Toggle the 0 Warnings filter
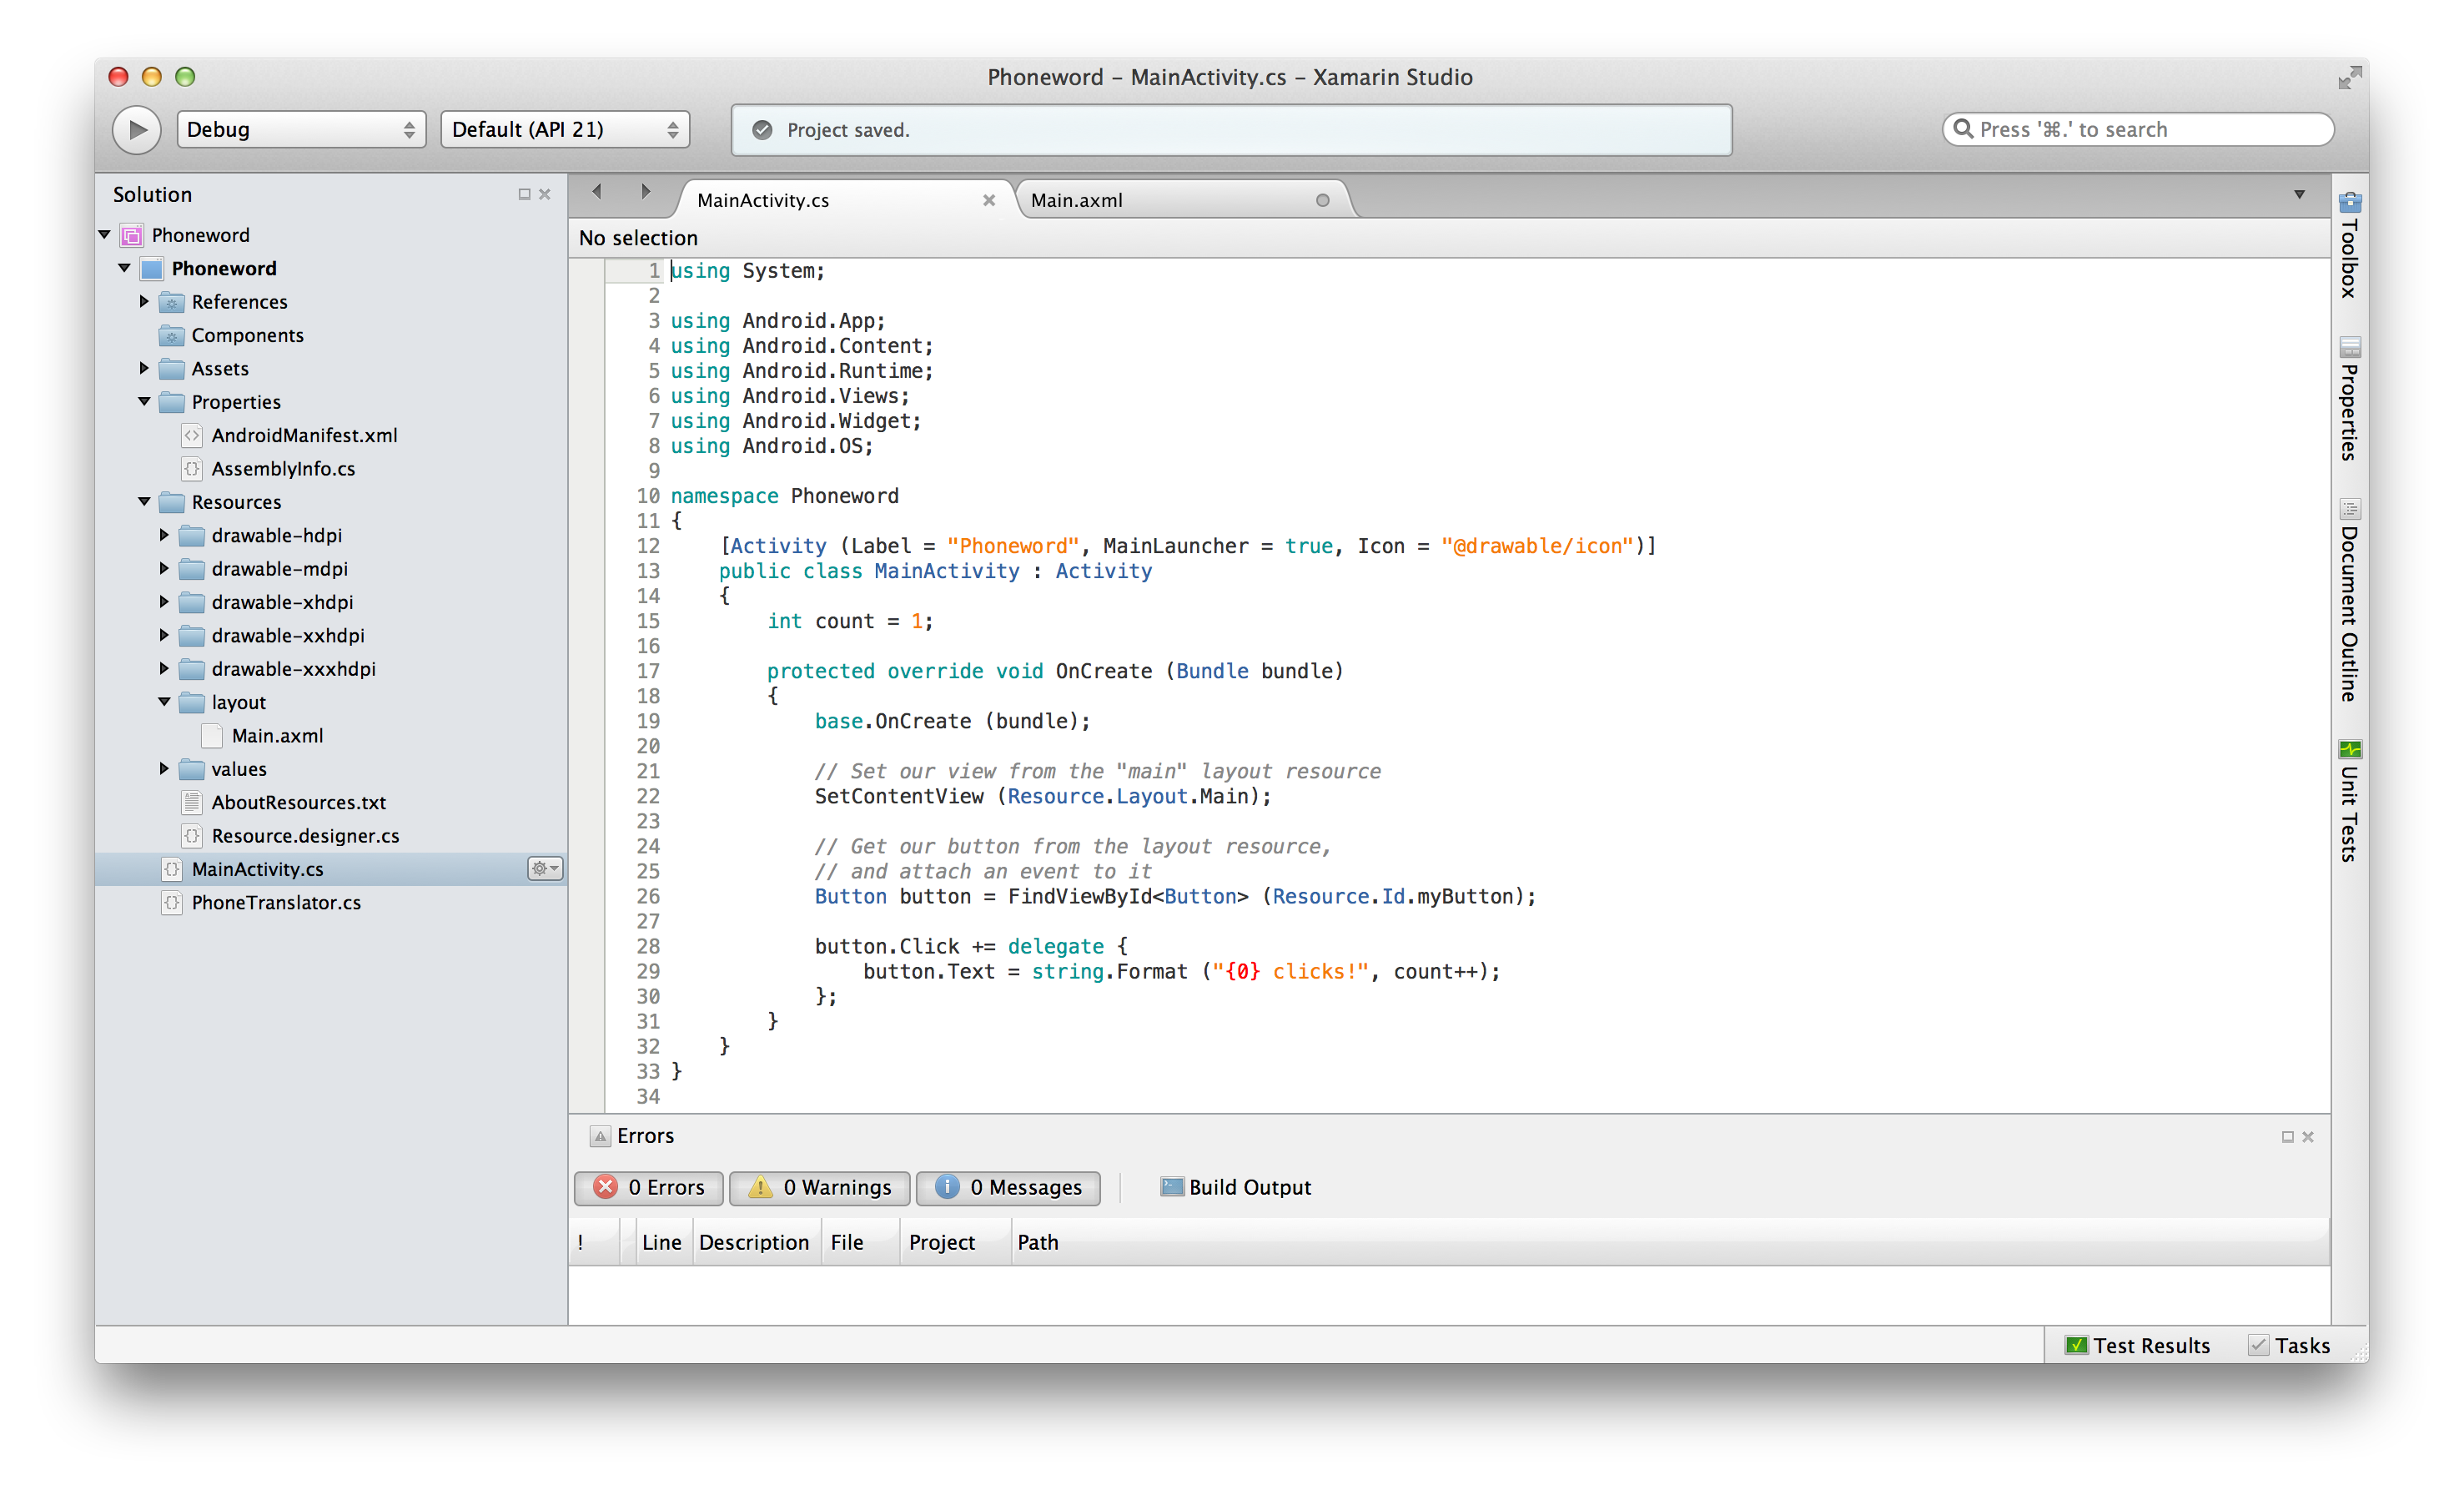The height and width of the screenshot is (1495, 2464). click(x=819, y=1187)
